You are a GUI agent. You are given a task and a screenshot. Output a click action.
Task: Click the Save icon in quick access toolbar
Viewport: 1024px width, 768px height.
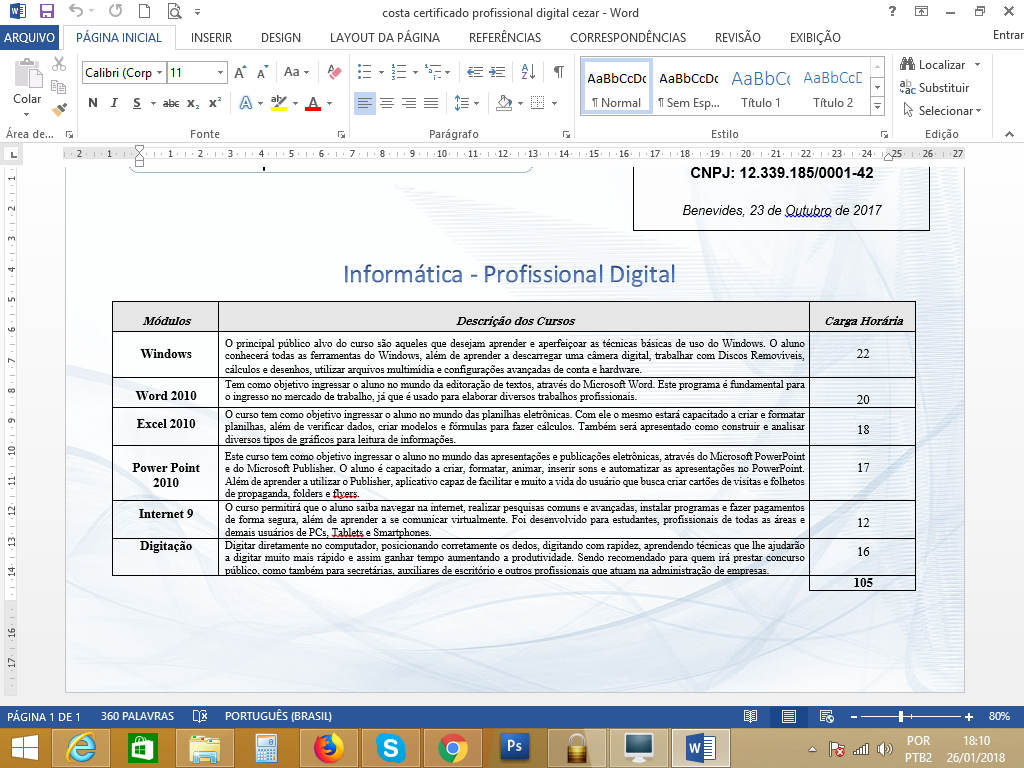46,12
